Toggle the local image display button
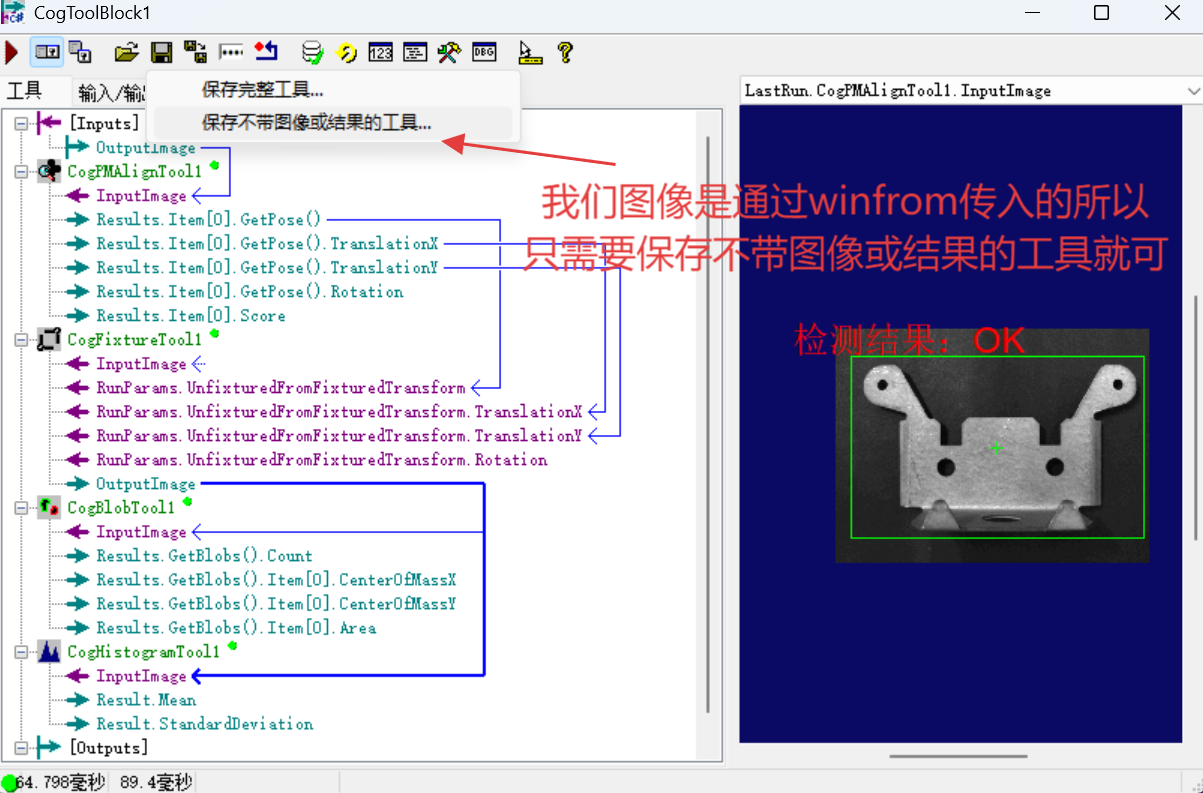Viewport: 1203px width, 793px height. [47, 52]
